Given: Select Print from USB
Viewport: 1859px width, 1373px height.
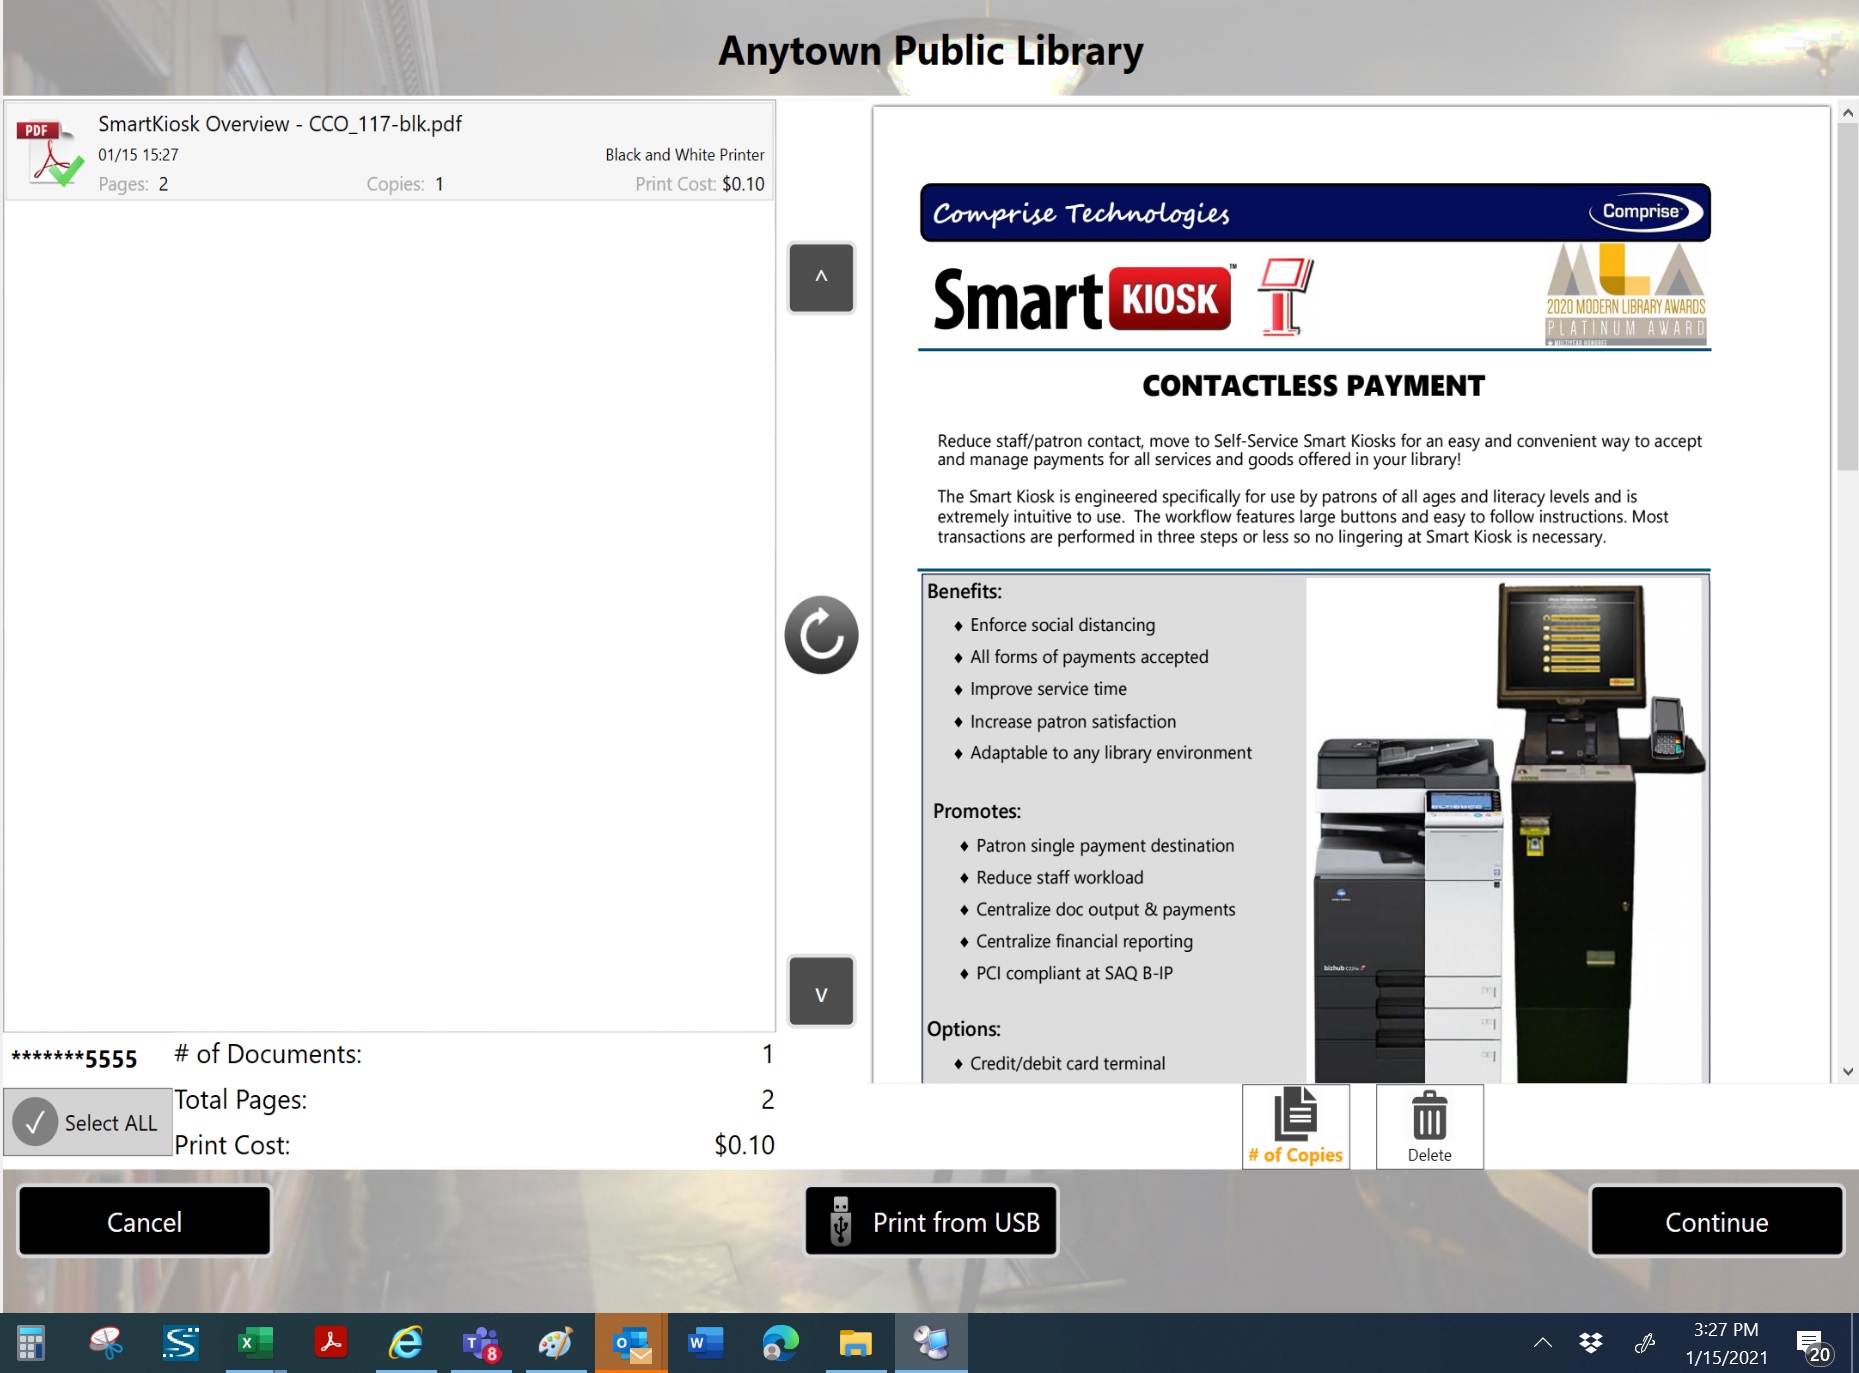Looking at the screenshot, I should (930, 1220).
